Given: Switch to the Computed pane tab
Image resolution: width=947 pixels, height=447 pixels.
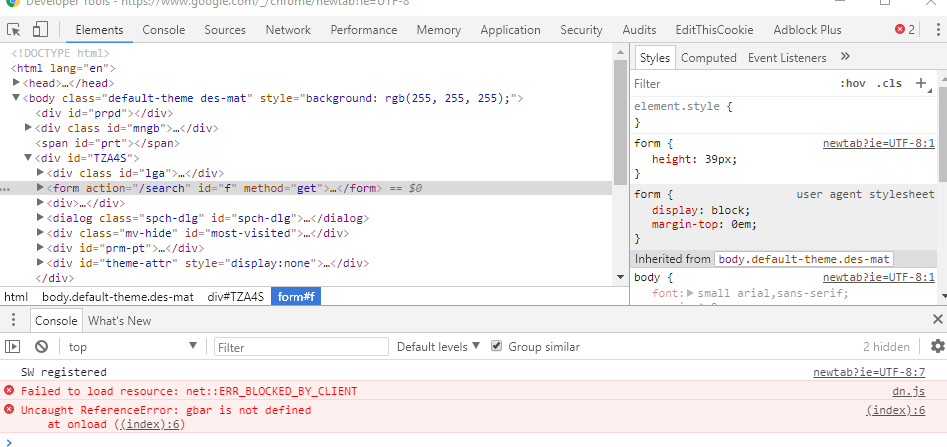Looking at the screenshot, I should point(708,57).
